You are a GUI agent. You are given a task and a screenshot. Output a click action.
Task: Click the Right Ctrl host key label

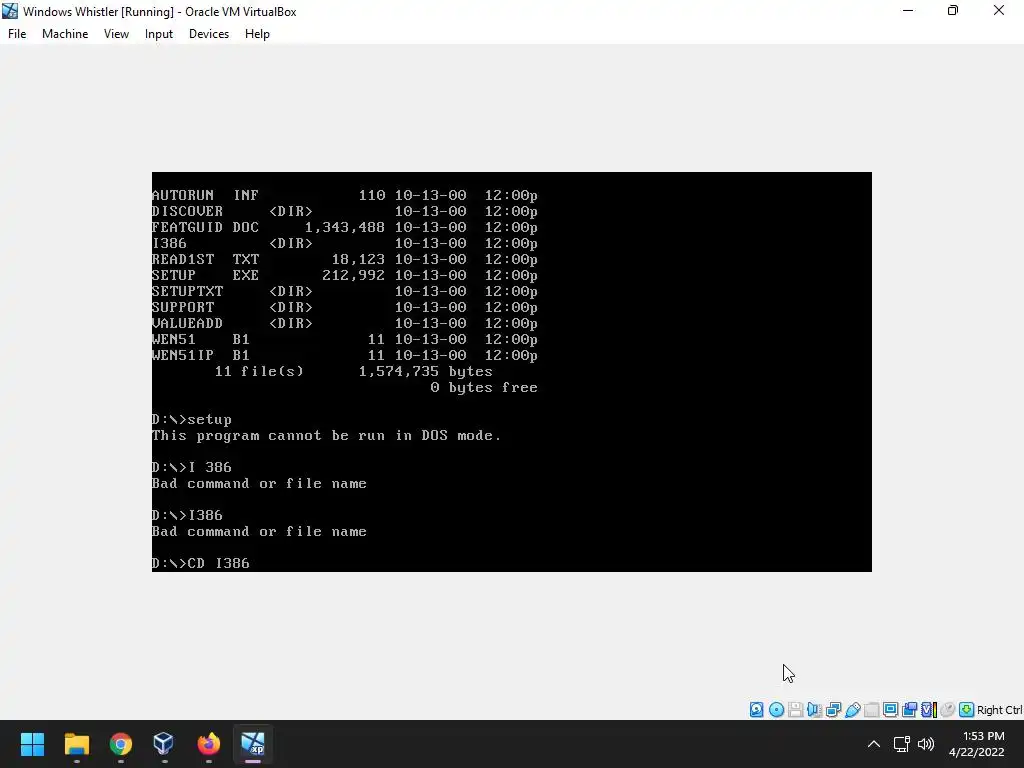tap(999, 710)
